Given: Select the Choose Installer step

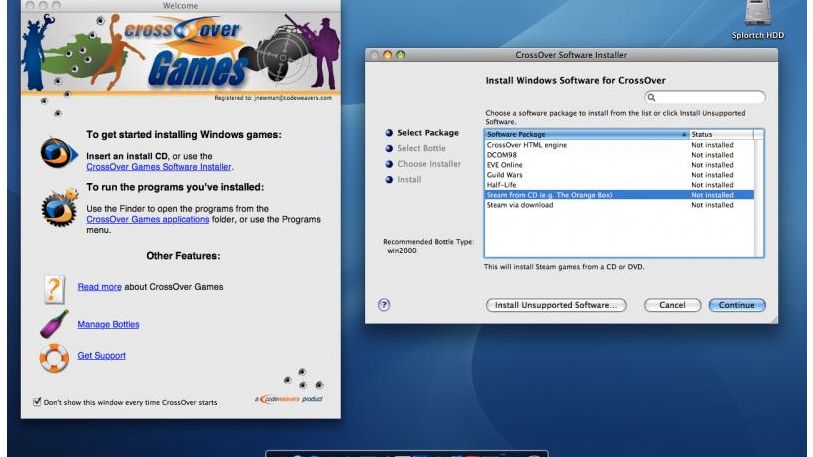Looking at the screenshot, I should [423, 164].
